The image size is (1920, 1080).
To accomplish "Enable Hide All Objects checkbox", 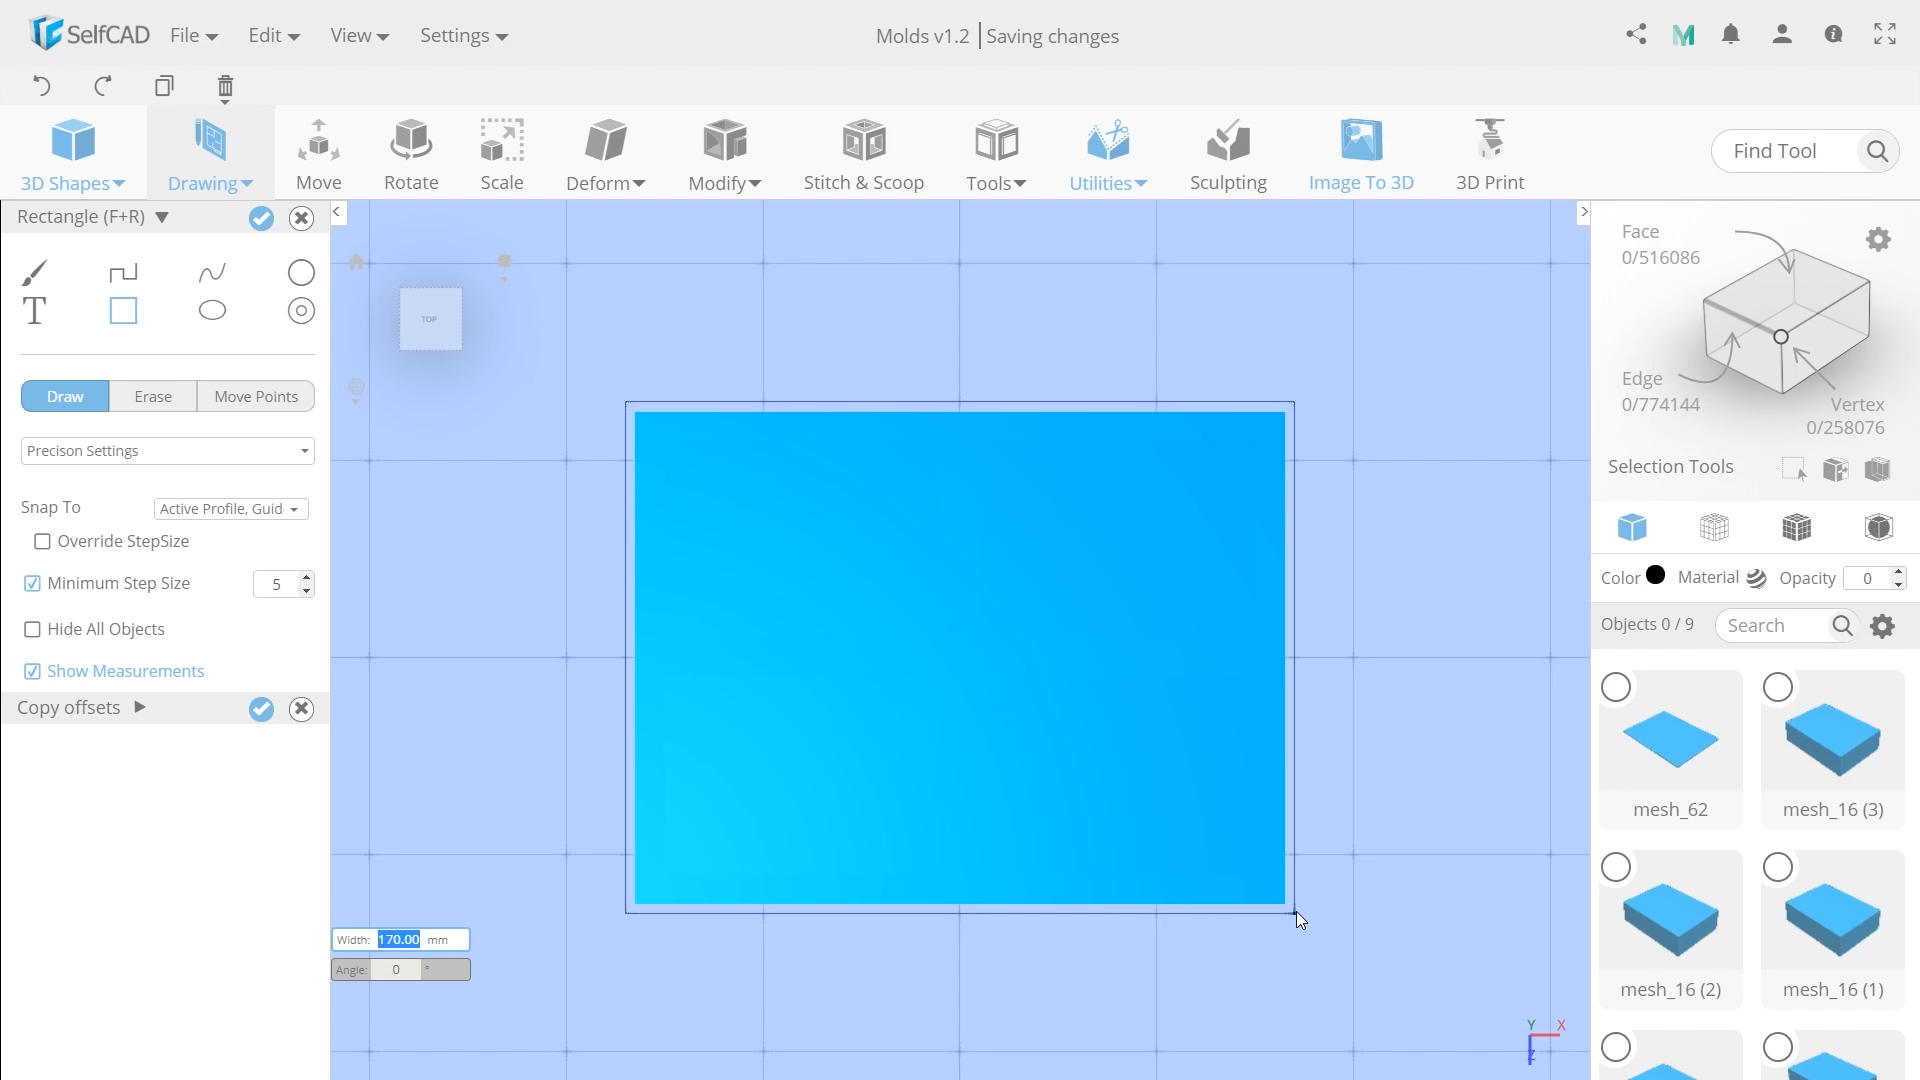I will 33,629.
